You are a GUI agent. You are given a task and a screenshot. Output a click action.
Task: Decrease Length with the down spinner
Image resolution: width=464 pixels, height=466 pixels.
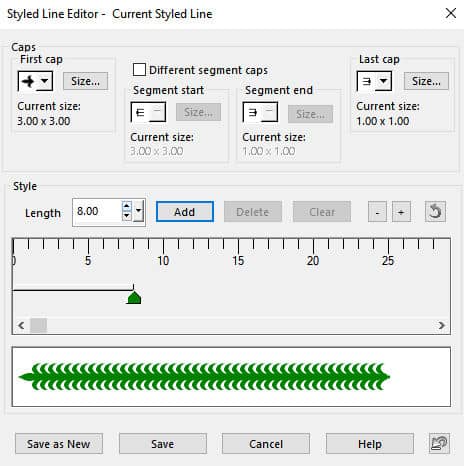click(127, 216)
